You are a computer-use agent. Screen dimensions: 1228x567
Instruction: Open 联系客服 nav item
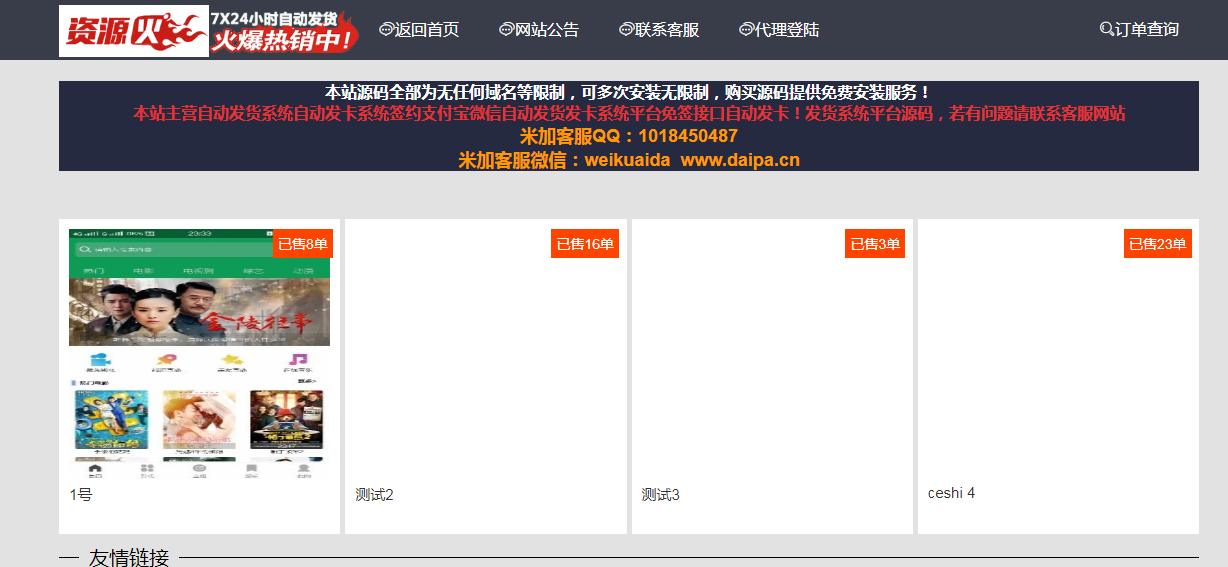click(667, 30)
